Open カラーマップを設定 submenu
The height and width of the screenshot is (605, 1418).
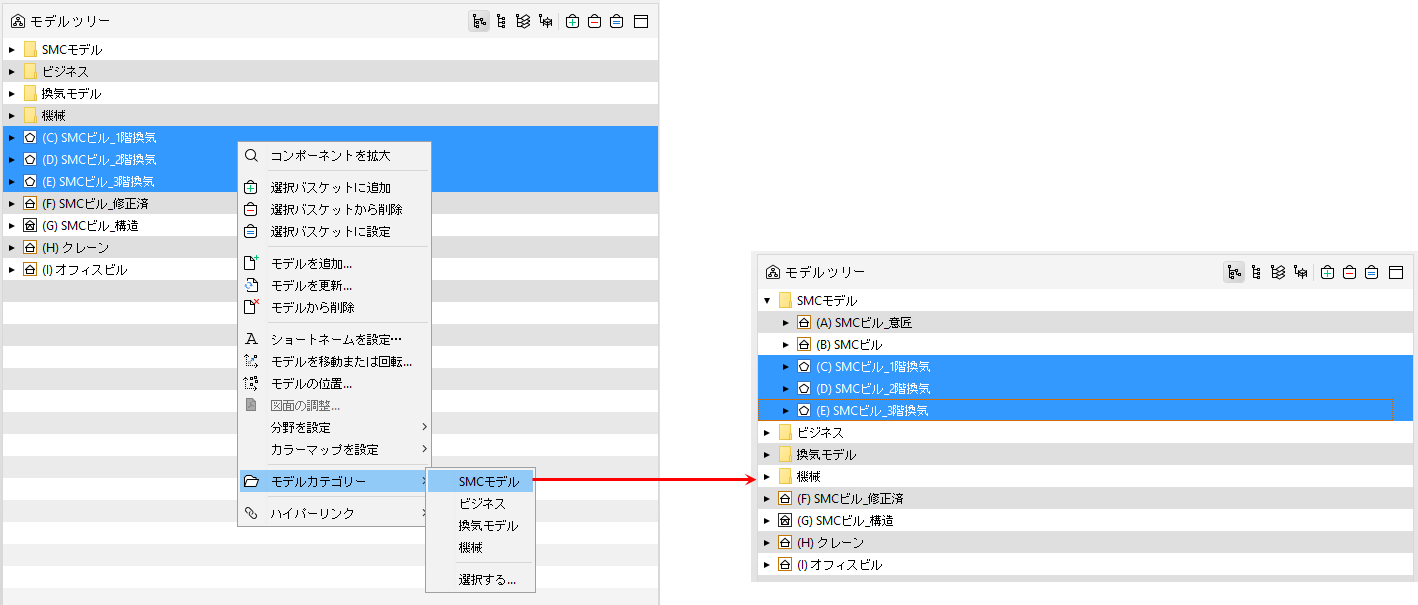point(334,449)
